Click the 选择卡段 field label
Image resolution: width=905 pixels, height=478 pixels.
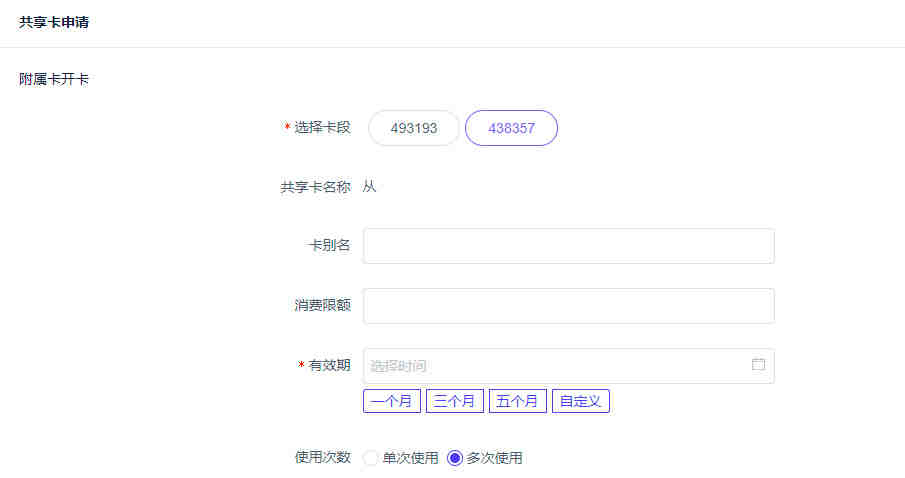[x=322, y=128]
